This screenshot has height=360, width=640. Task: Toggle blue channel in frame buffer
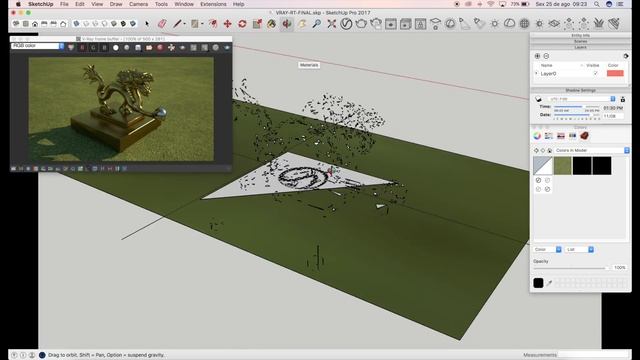[x=104, y=48]
